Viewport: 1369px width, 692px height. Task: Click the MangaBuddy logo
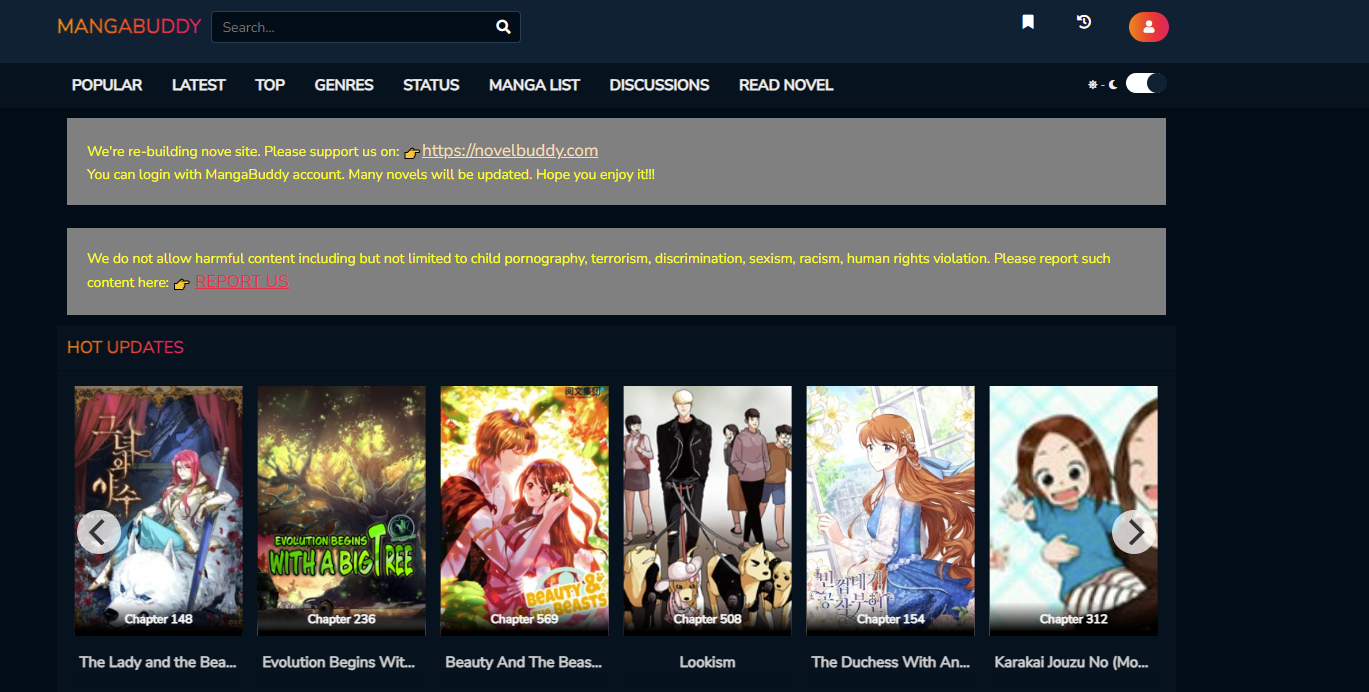point(129,27)
